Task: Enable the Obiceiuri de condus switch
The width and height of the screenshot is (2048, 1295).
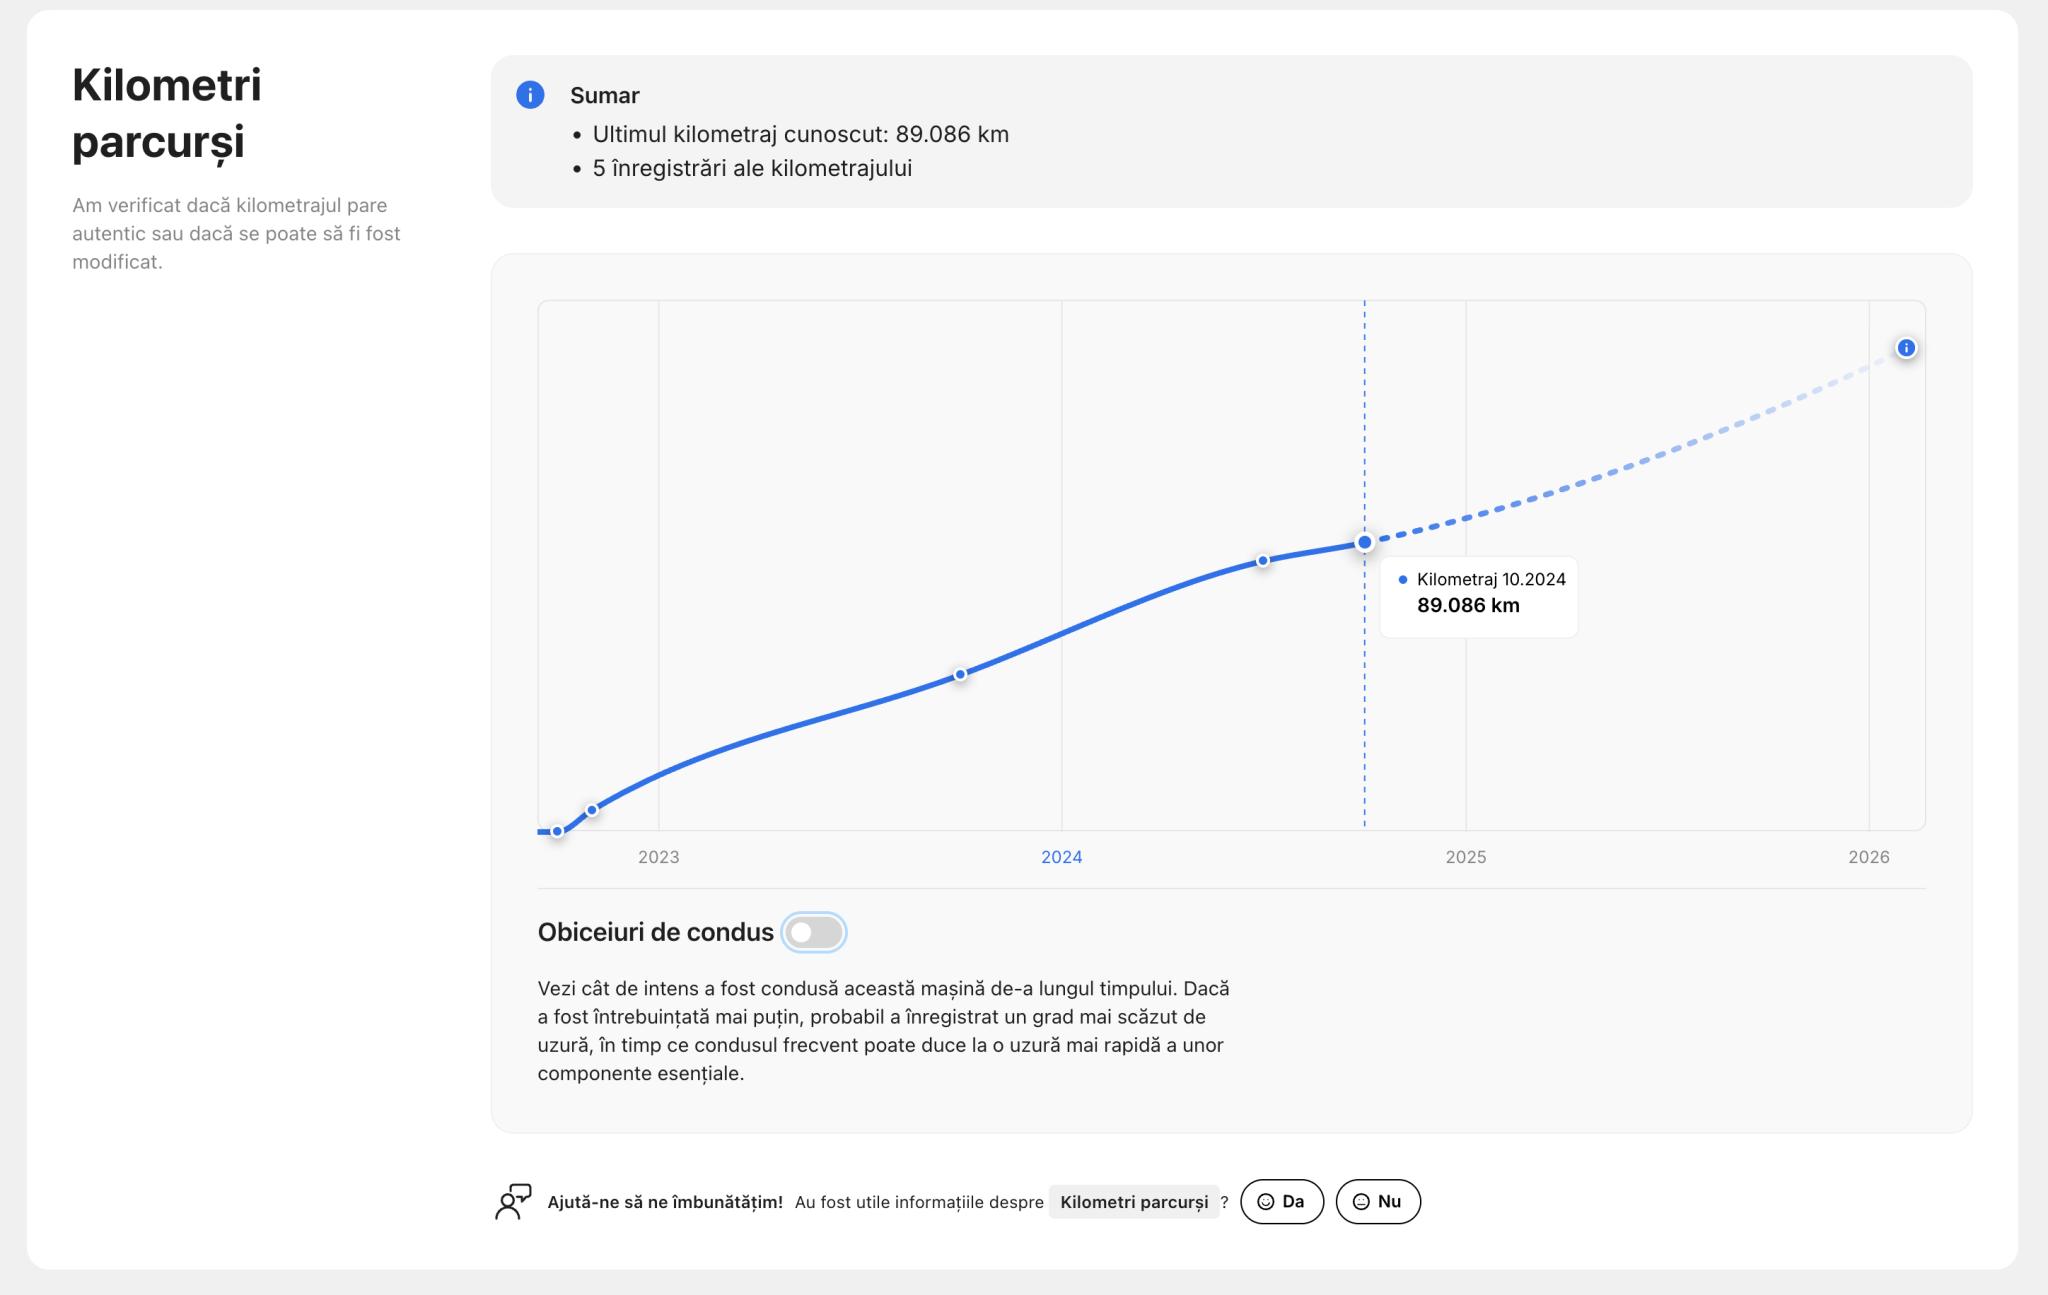Action: [814, 932]
